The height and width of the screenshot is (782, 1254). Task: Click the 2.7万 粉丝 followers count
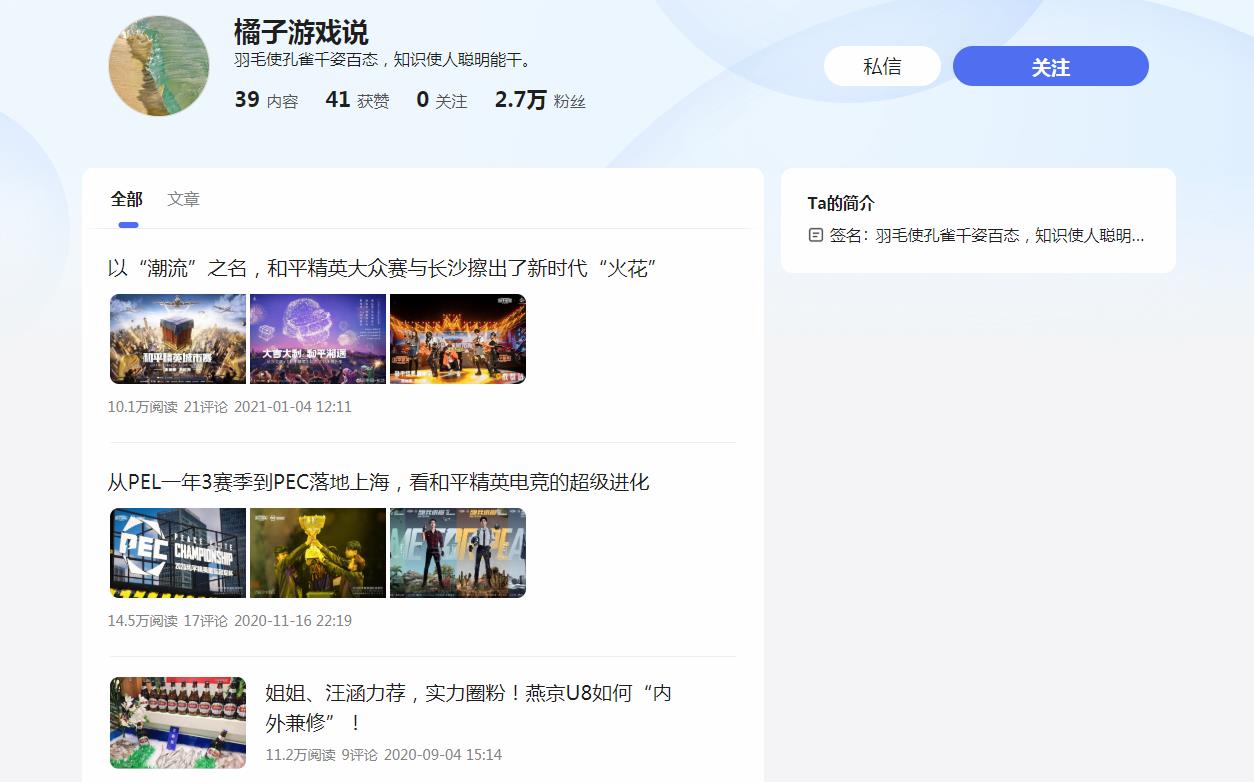pyautogui.click(x=540, y=100)
